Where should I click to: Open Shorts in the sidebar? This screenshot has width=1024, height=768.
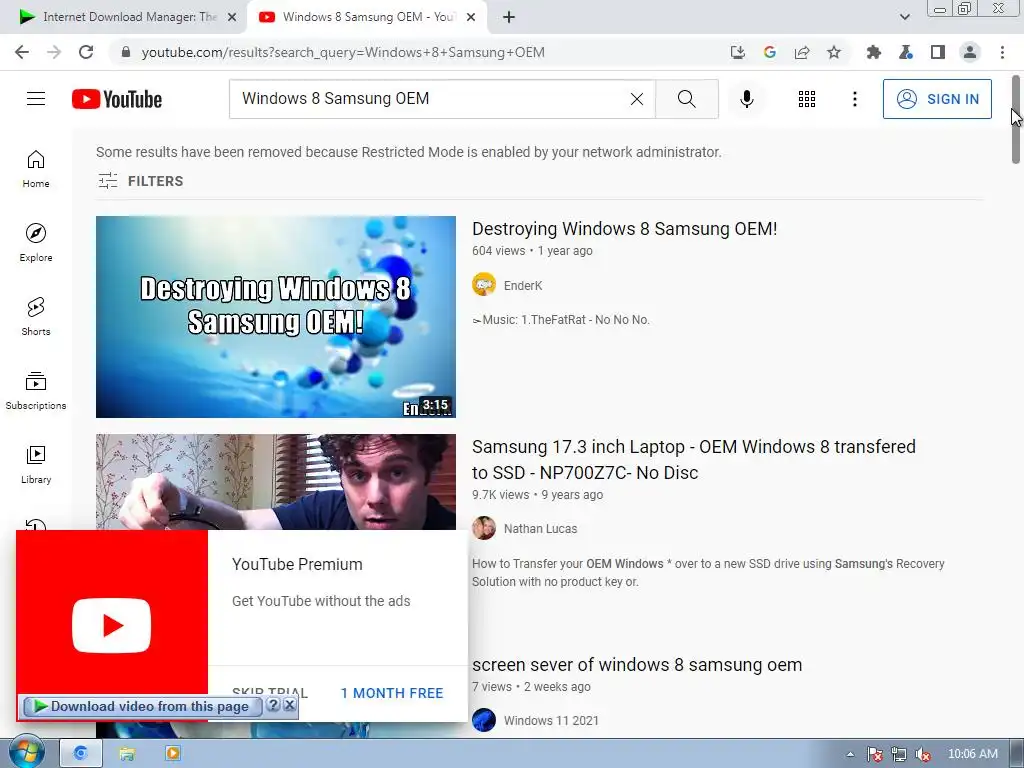click(36, 316)
